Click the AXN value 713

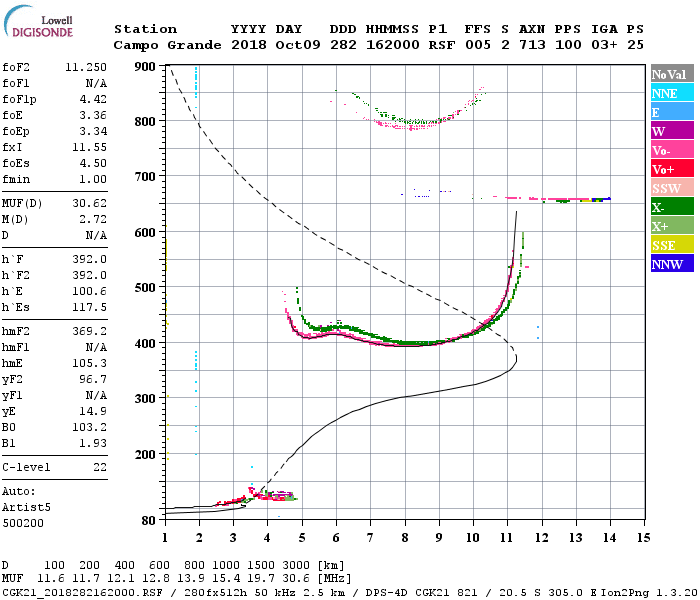[532, 45]
